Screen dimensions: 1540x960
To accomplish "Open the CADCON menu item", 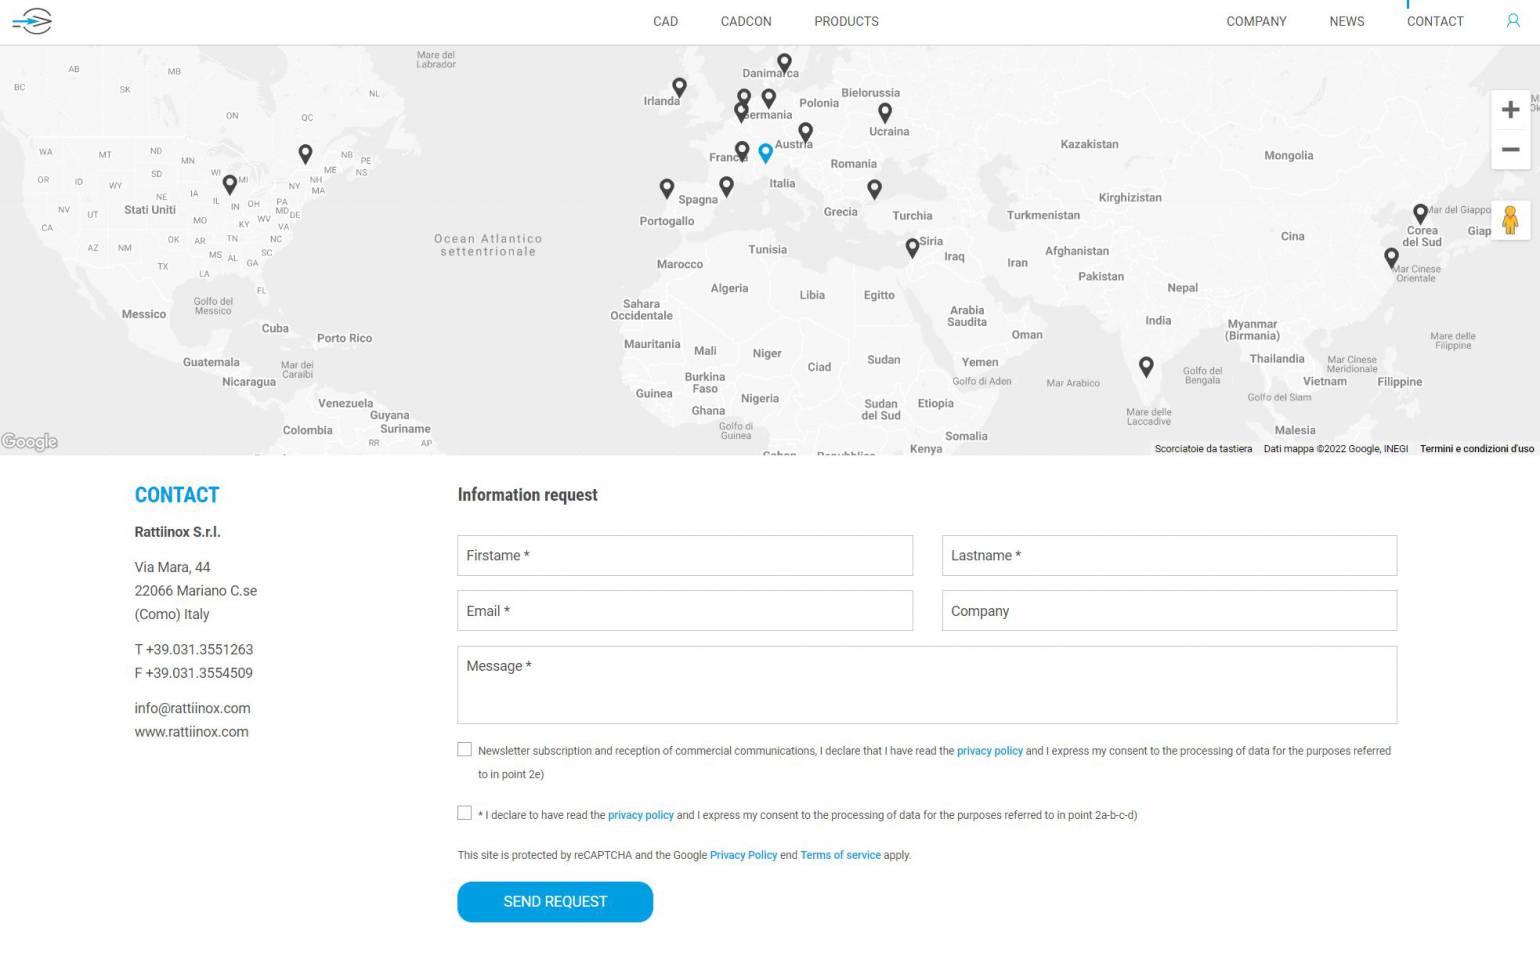I will [x=746, y=21].
